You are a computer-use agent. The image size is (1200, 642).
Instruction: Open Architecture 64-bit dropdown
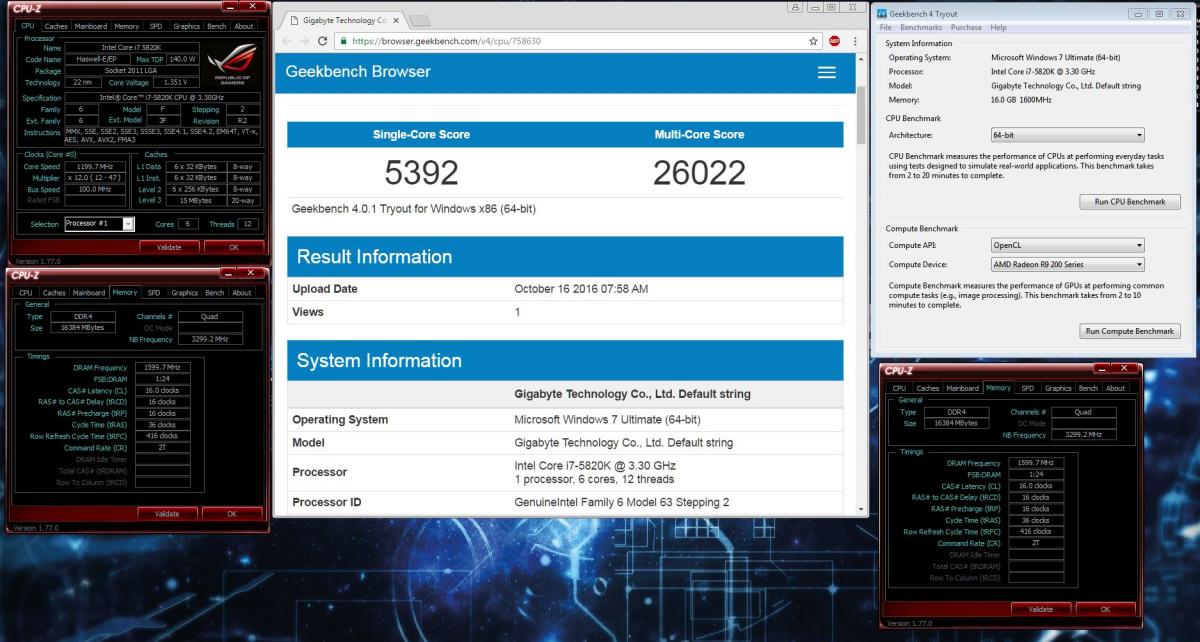1067,135
